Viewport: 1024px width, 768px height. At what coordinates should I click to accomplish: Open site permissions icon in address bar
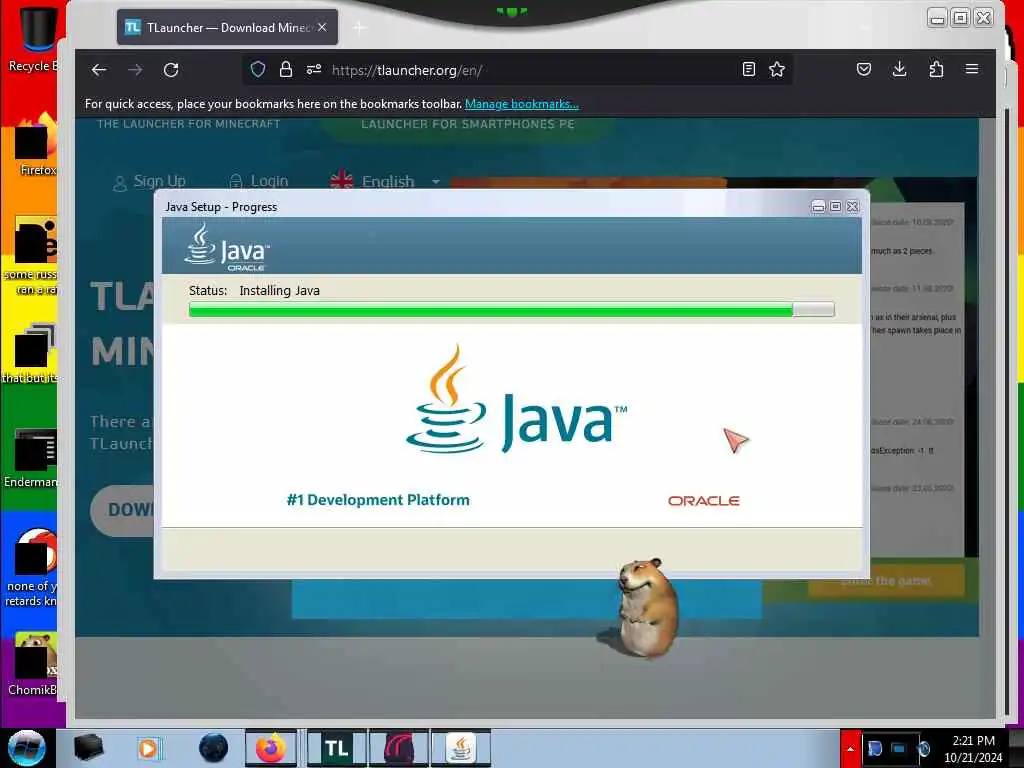(x=314, y=69)
